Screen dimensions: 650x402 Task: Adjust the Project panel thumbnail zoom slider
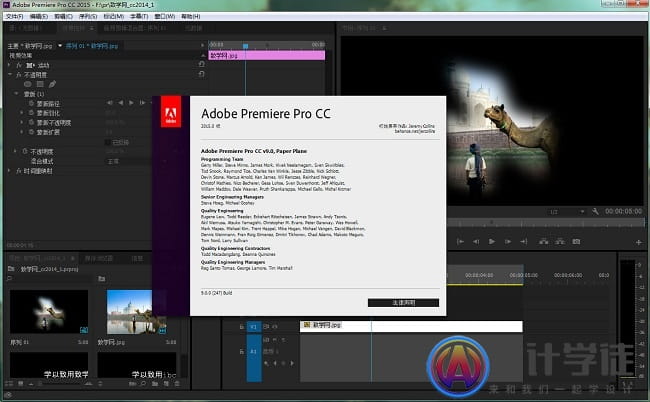[x=58, y=384]
